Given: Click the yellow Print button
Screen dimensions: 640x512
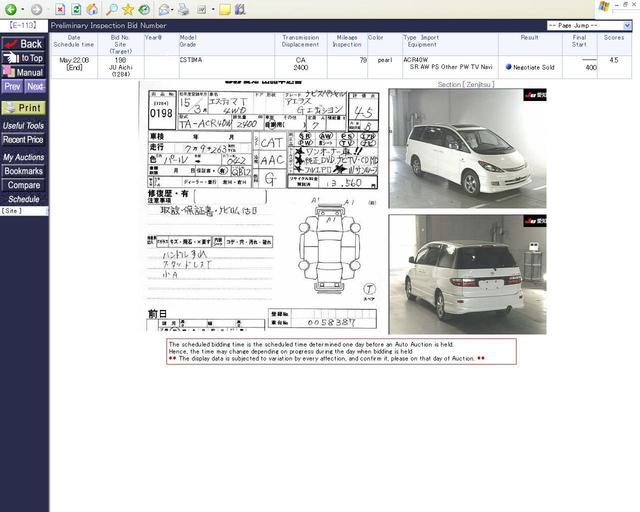Looking at the screenshot, I should (24, 108).
